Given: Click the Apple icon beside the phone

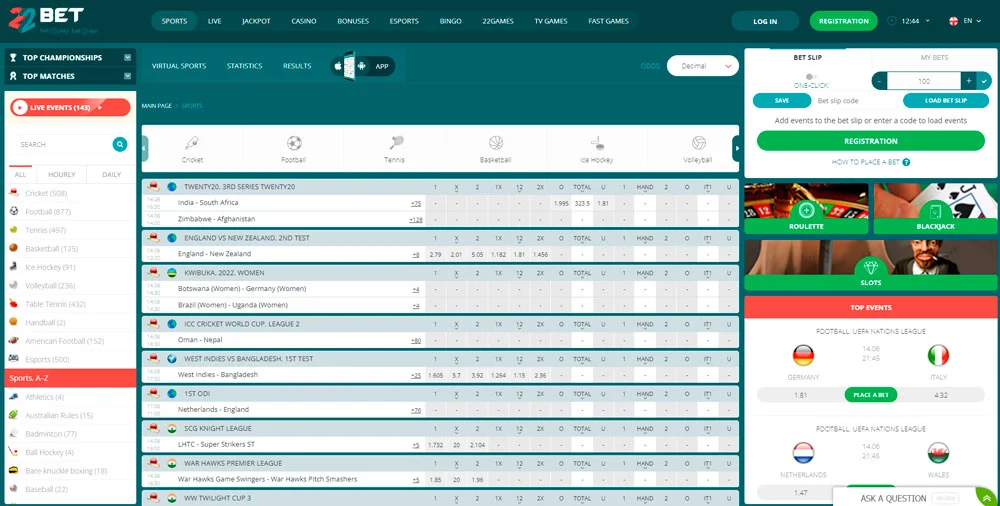Looking at the screenshot, I should pyautogui.click(x=337, y=66).
